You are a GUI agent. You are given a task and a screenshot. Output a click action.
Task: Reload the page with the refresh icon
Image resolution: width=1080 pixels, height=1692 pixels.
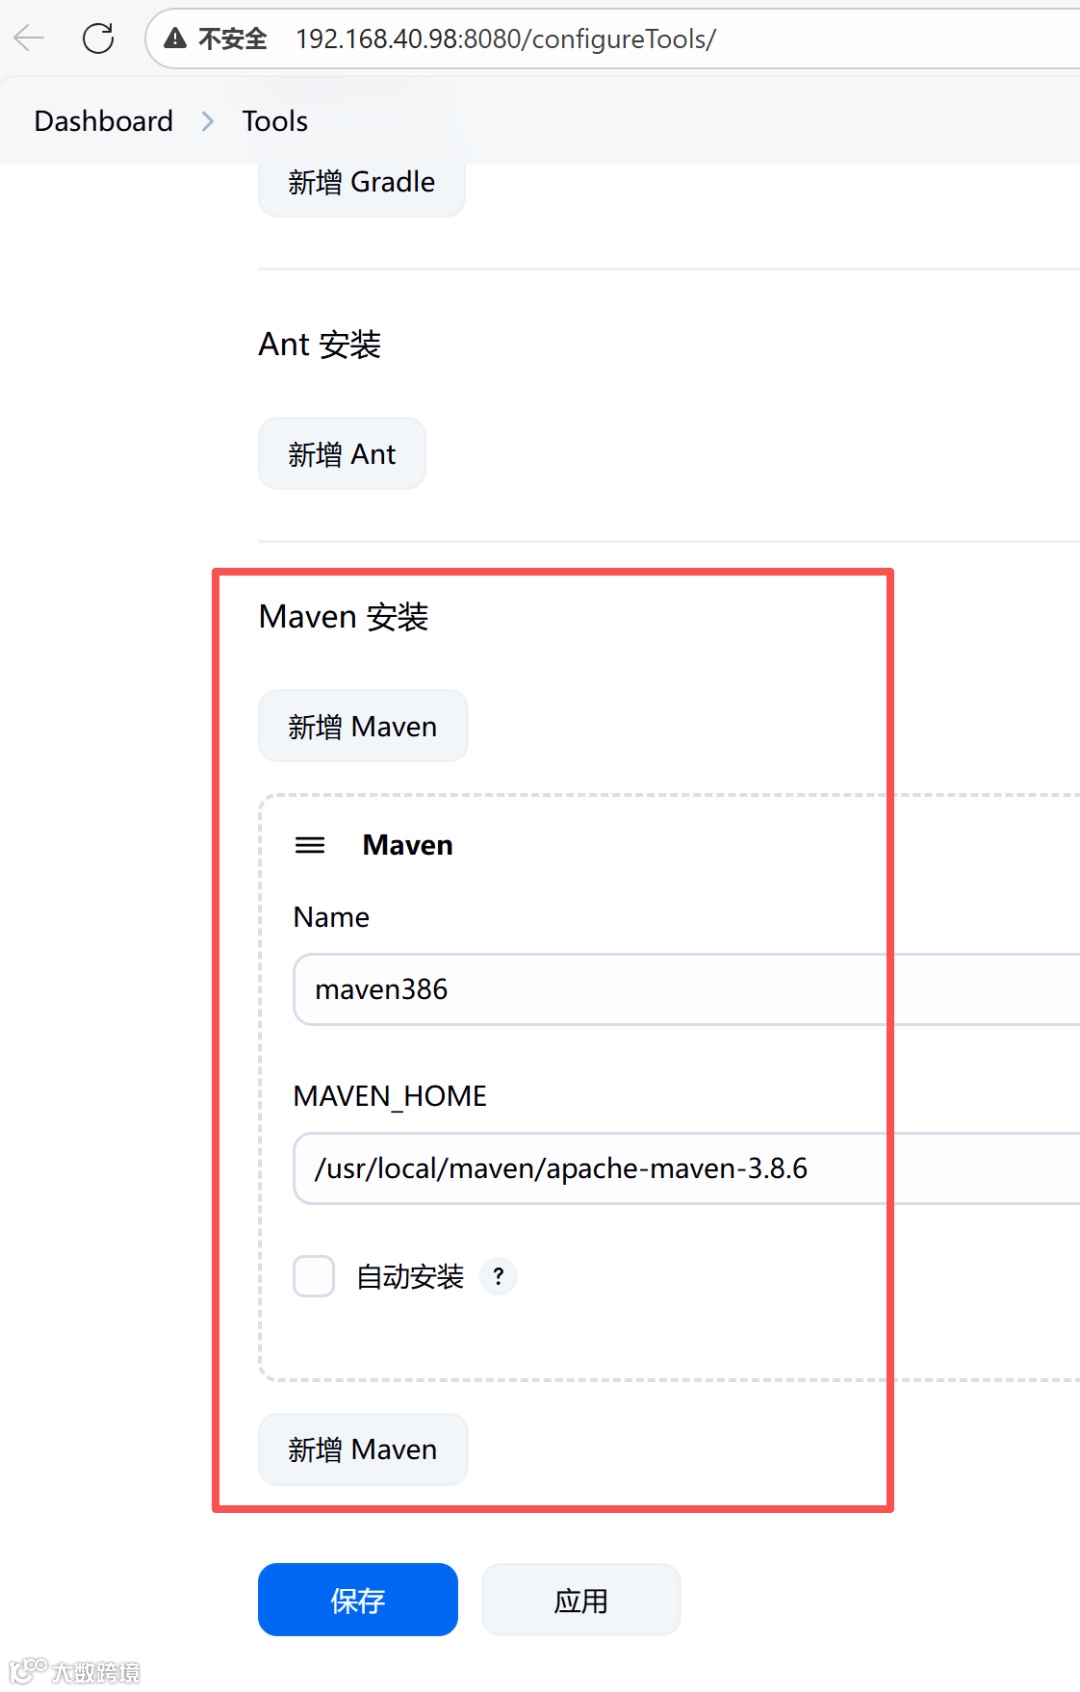tap(98, 39)
